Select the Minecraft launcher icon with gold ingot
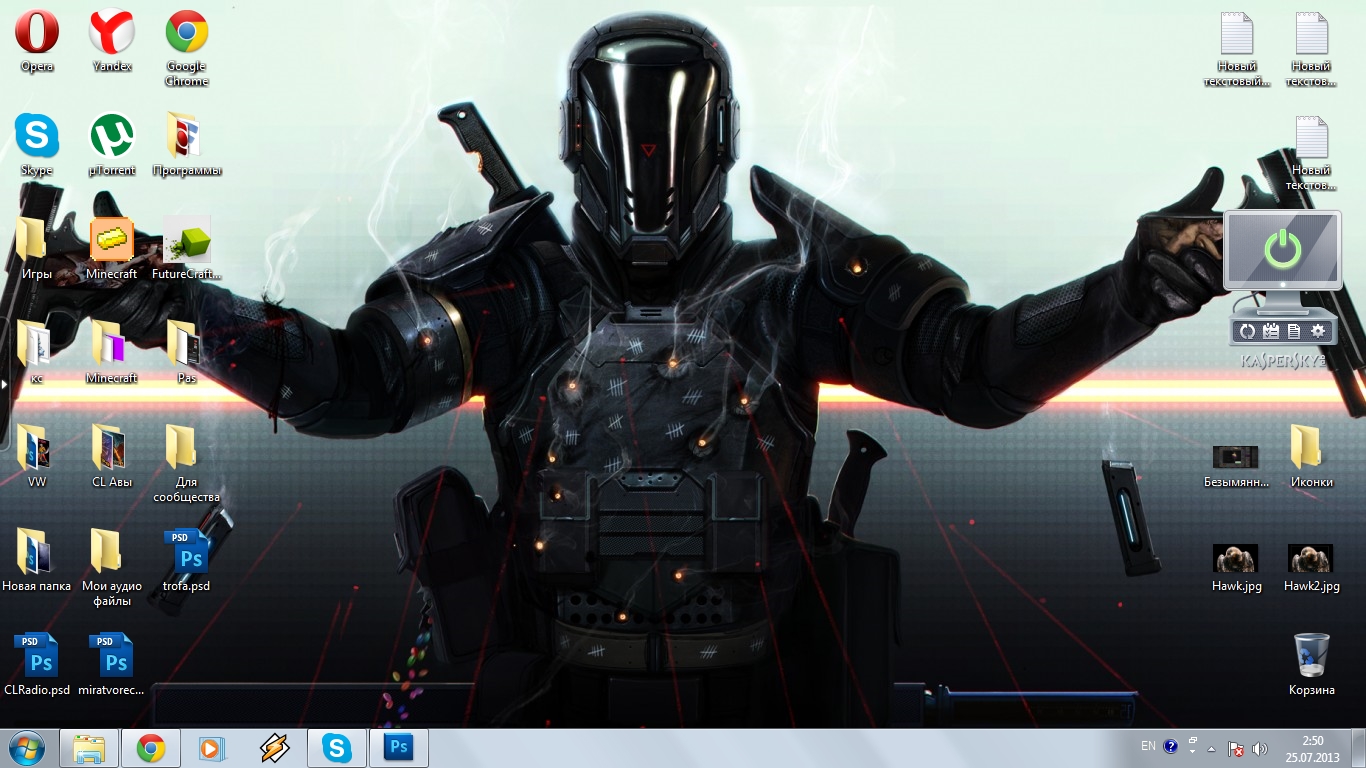 [x=112, y=248]
